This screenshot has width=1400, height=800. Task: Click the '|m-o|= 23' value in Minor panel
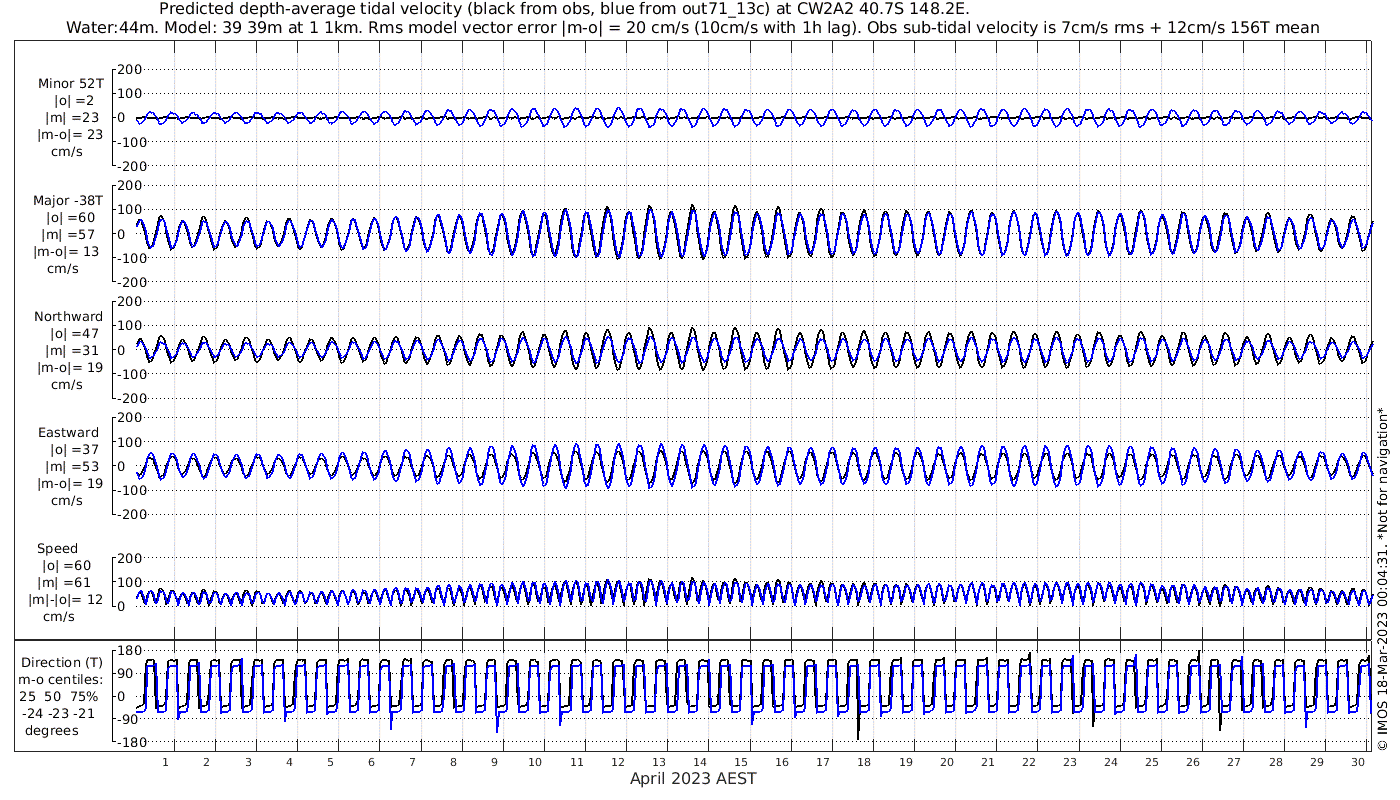click(70, 135)
